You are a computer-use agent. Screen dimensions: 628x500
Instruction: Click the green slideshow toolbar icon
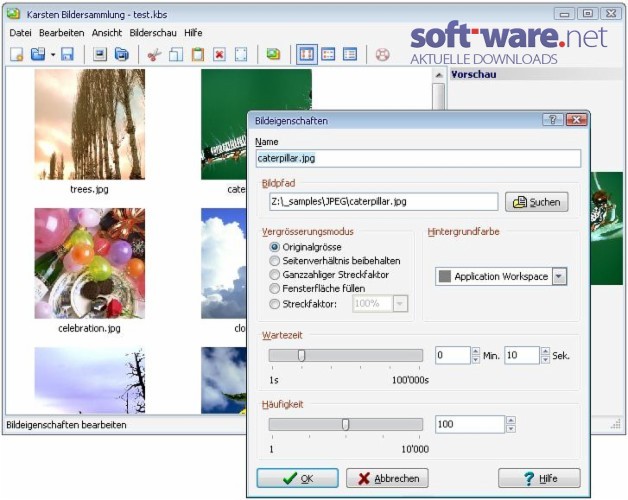(x=273, y=54)
